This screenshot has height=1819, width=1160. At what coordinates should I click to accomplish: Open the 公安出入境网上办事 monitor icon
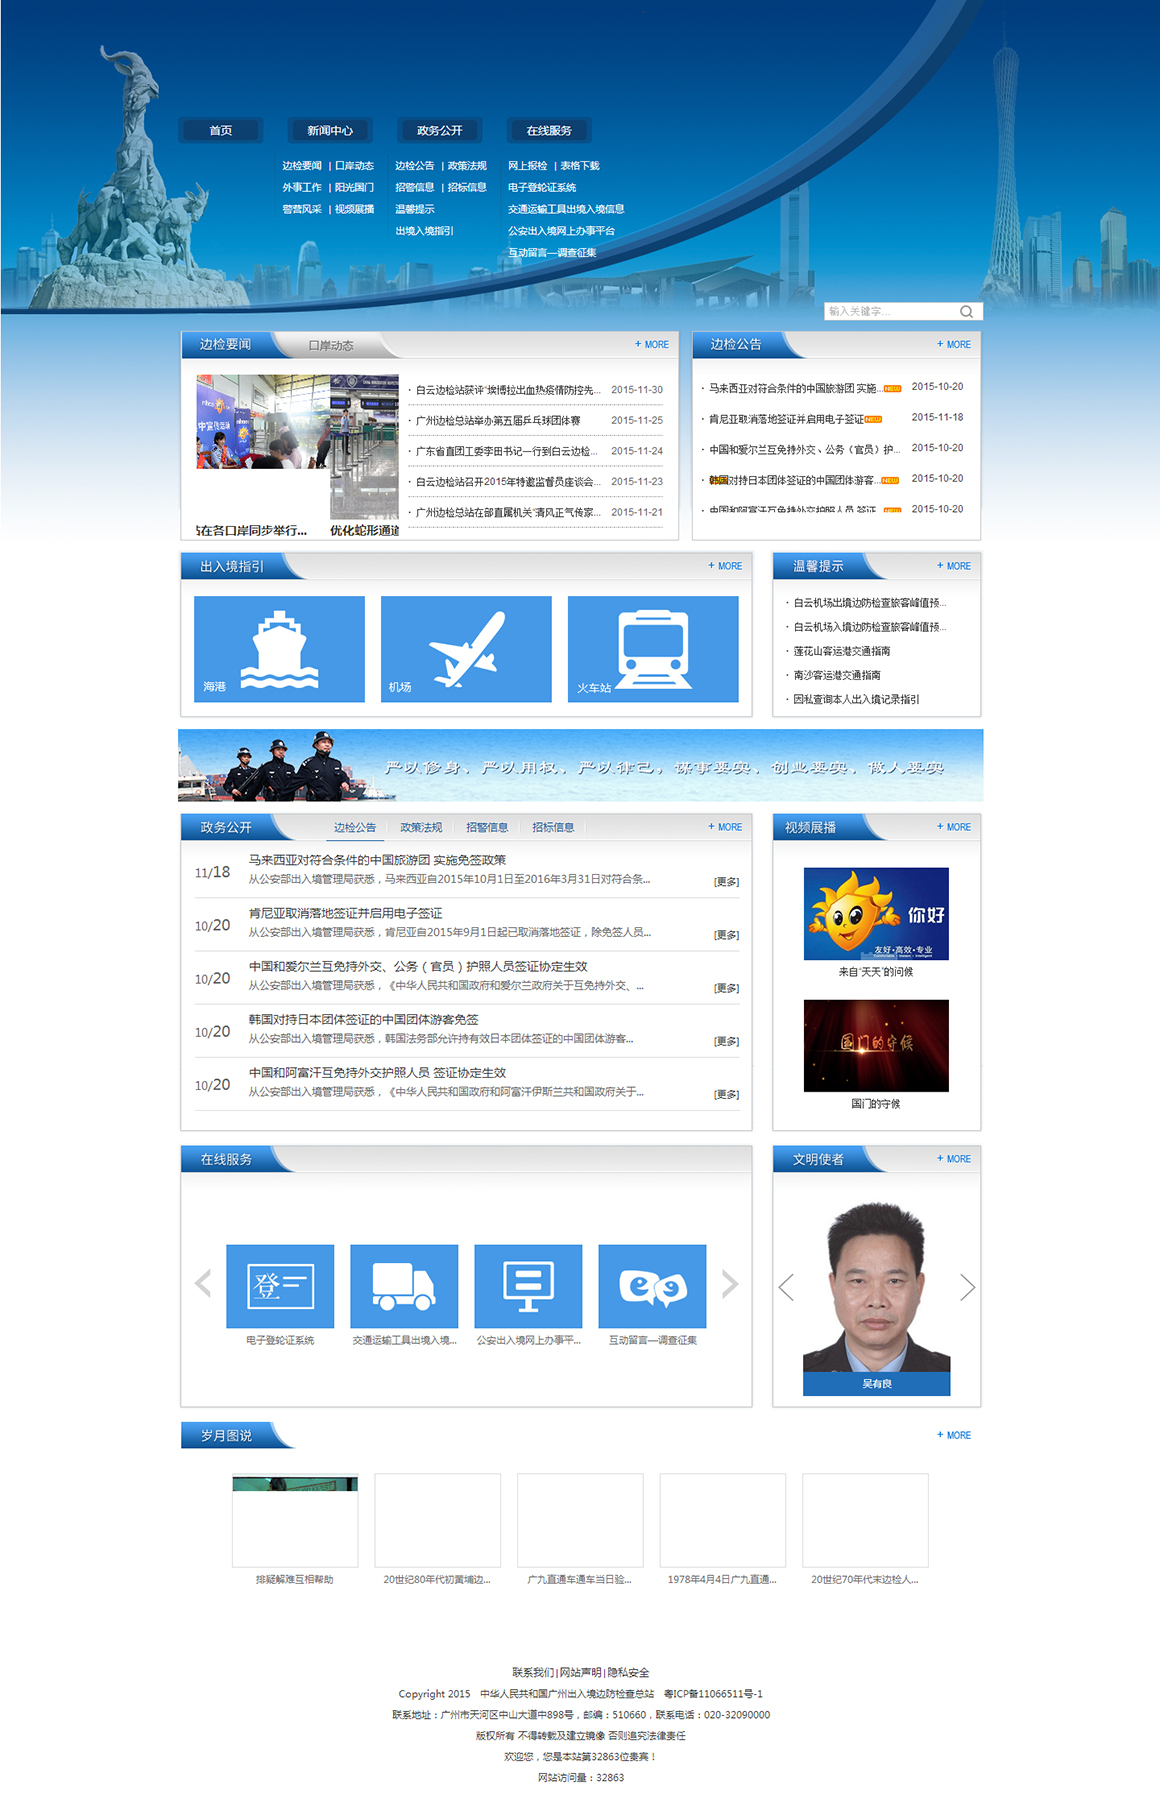click(528, 1286)
